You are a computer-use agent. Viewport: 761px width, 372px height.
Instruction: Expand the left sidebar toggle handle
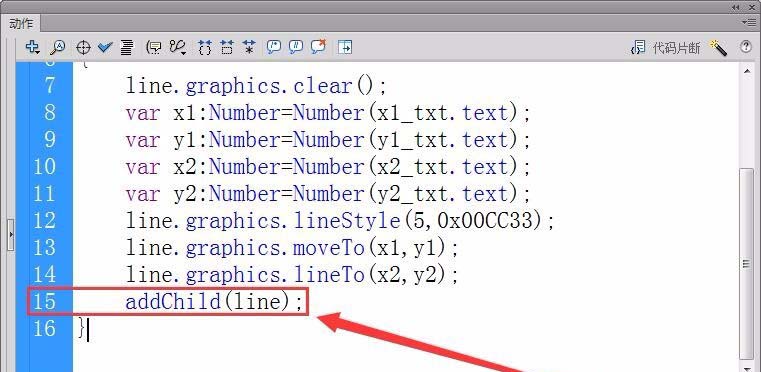11,235
